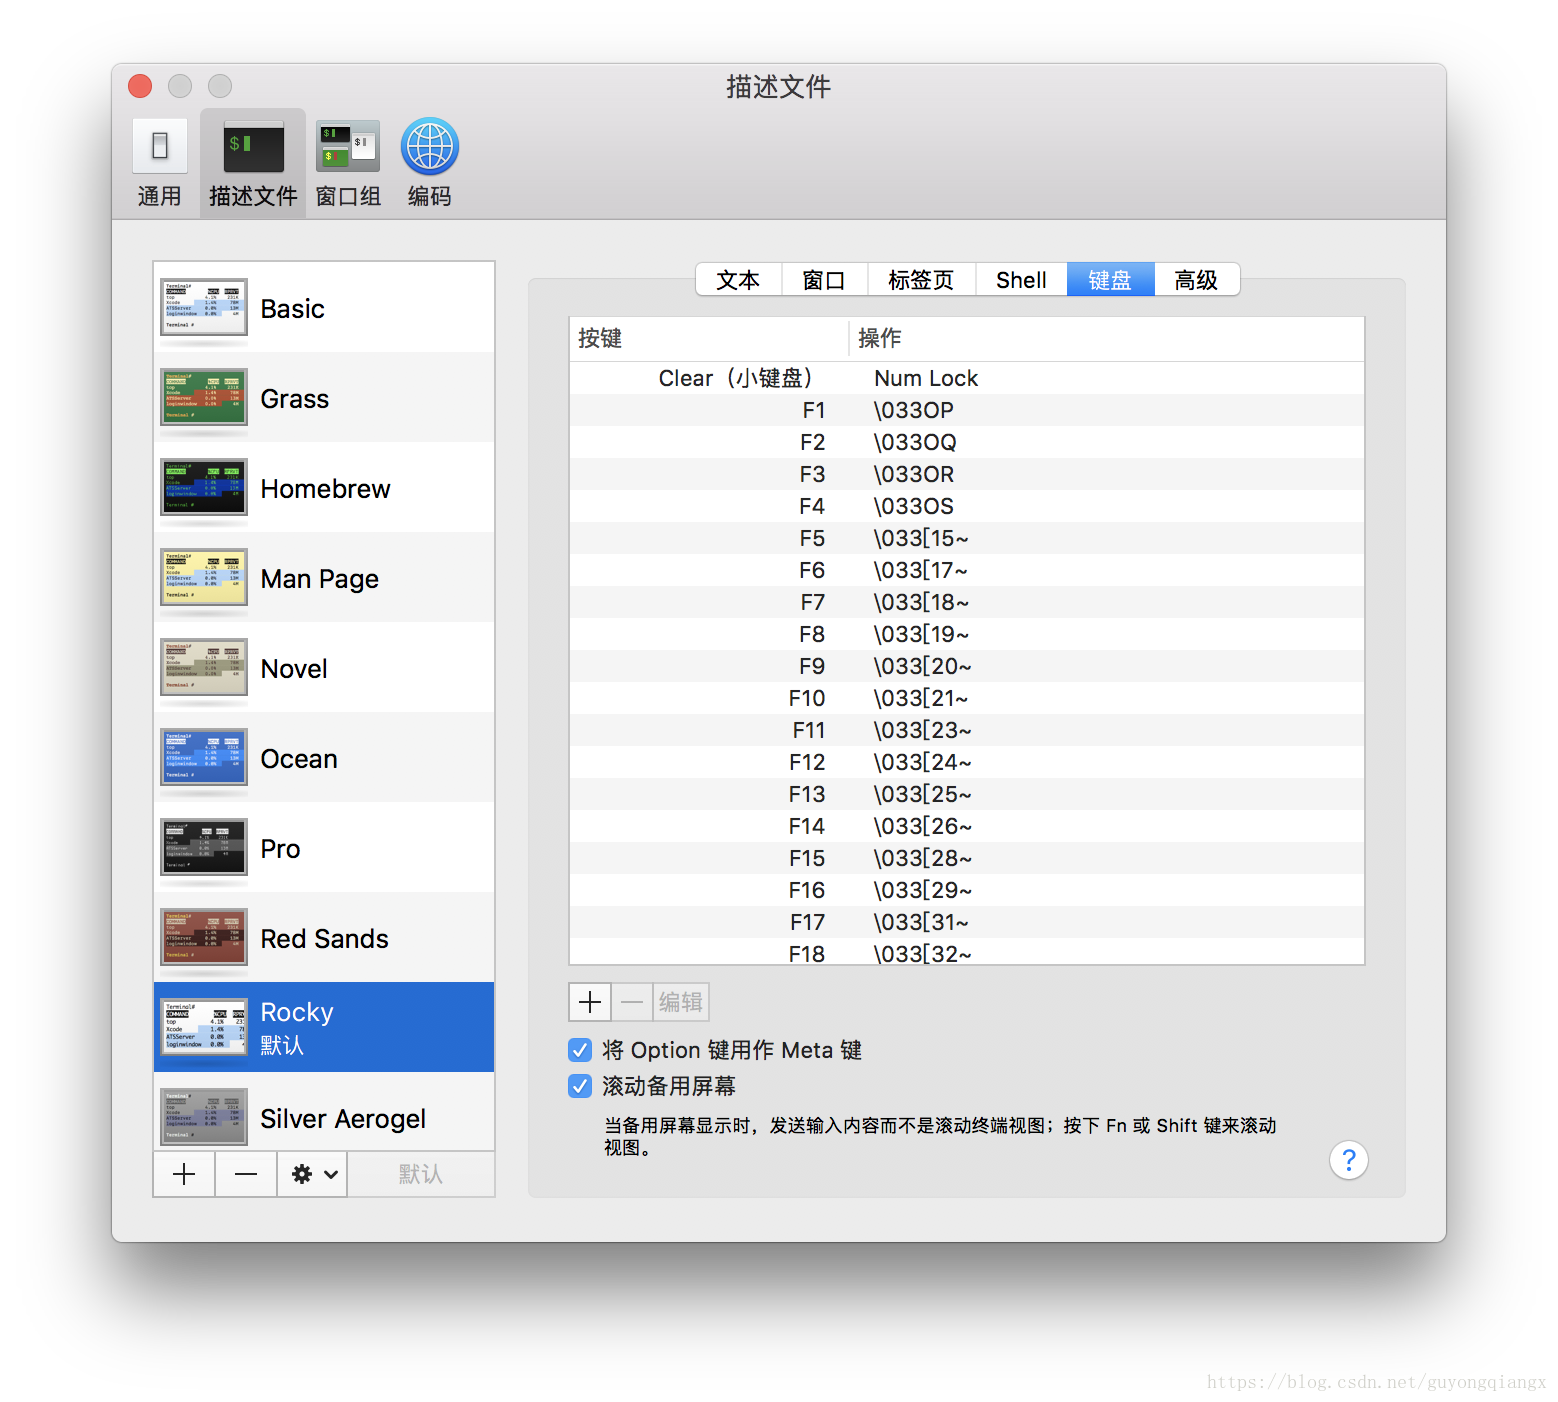Select the F16 key mapping row
Screen dimensions: 1558x1402
[967, 890]
